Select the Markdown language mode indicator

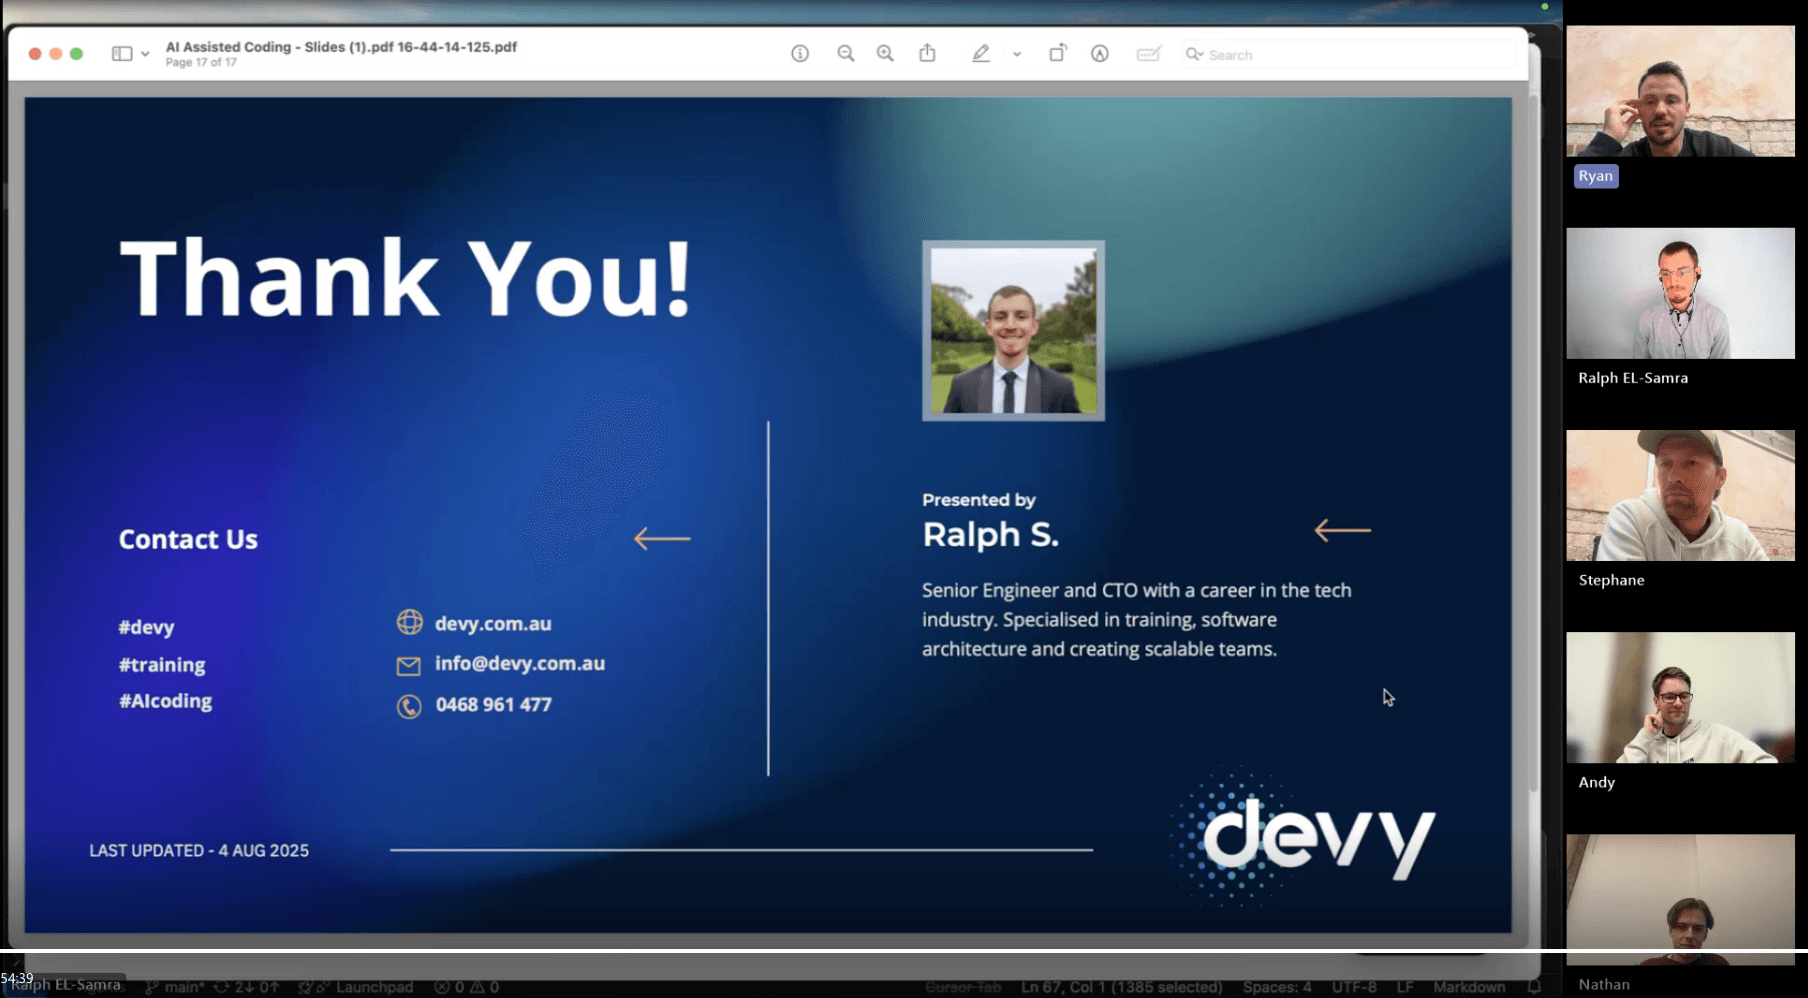coord(1469,987)
